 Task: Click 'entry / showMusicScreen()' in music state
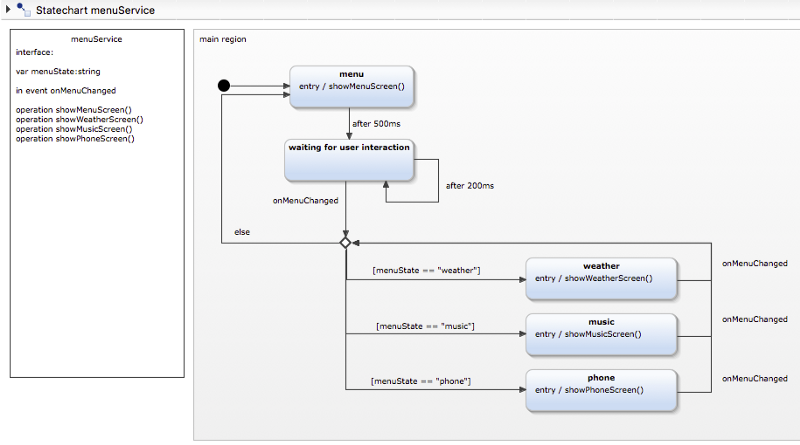click(588, 334)
